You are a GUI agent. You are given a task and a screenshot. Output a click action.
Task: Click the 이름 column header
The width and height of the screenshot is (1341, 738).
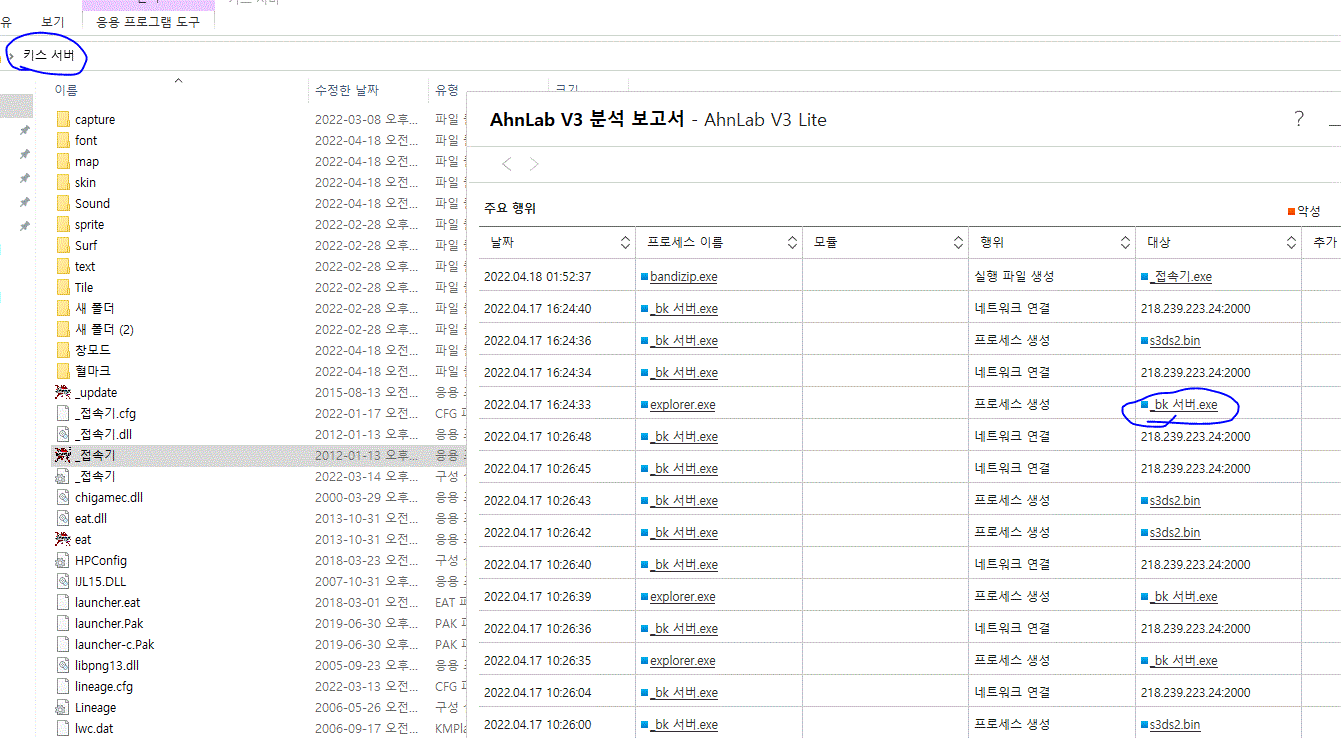pyautogui.click(x=66, y=90)
